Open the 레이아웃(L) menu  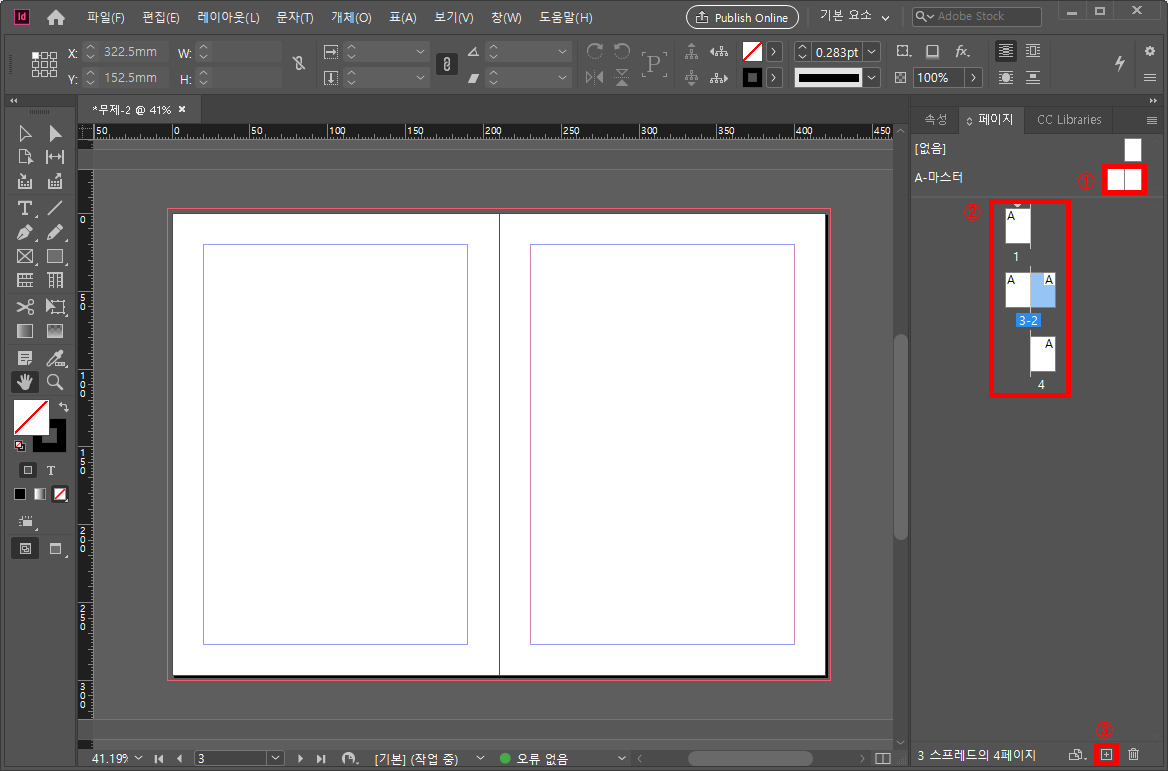point(228,17)
